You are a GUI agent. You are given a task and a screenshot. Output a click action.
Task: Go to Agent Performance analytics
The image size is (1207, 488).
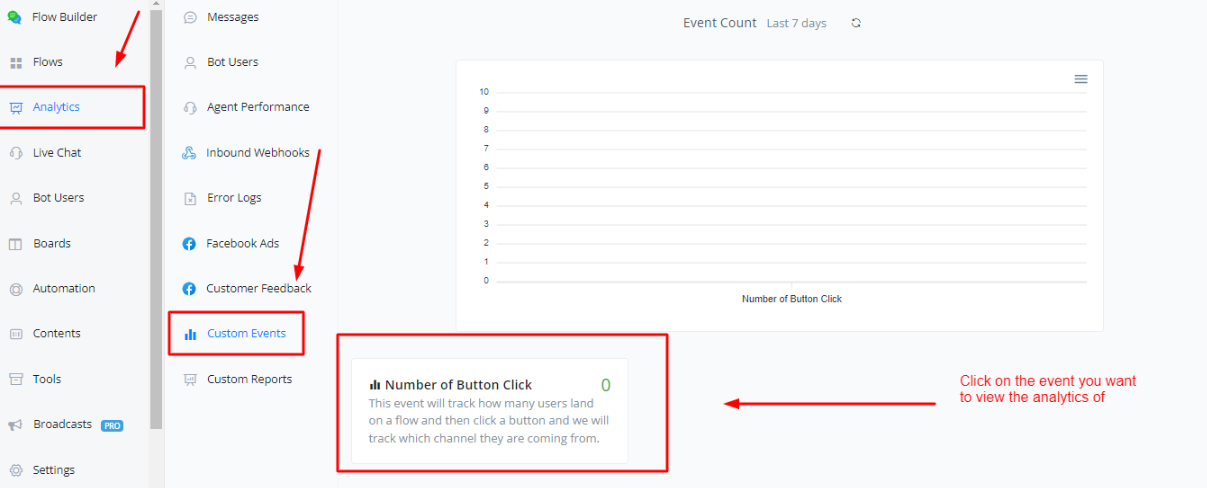pos(258,107)
